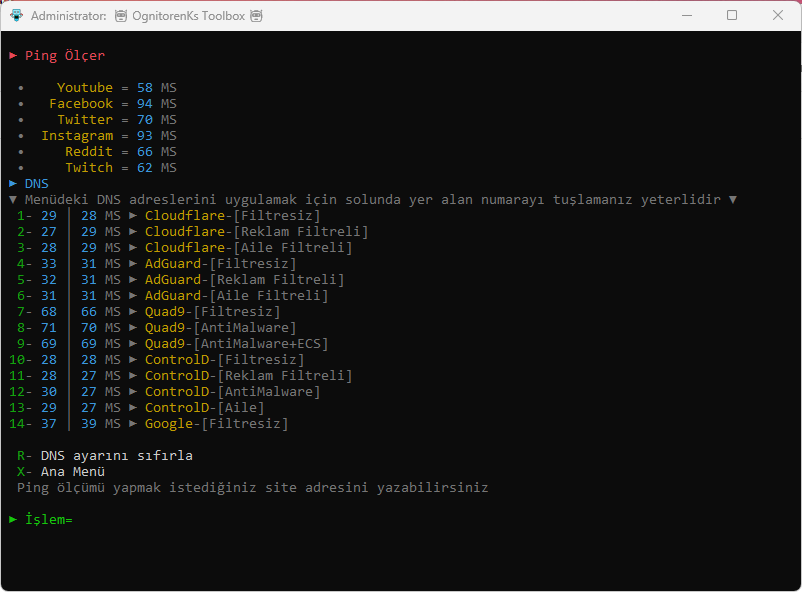Select Quad9-[AntiMalware+ECS] DNS entry
This screenshot has height=592, width=802.
237,343
